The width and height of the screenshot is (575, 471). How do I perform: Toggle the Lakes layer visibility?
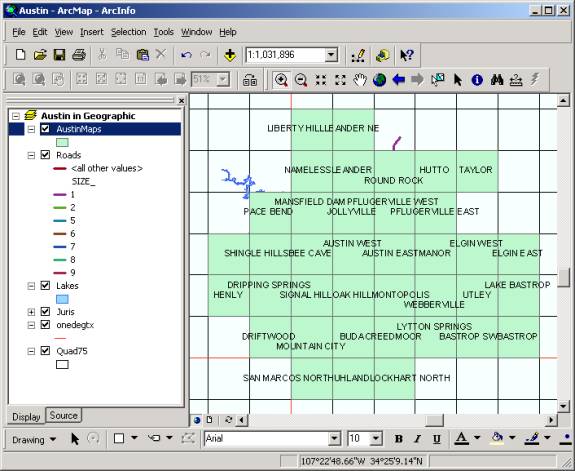pos(45,285)
